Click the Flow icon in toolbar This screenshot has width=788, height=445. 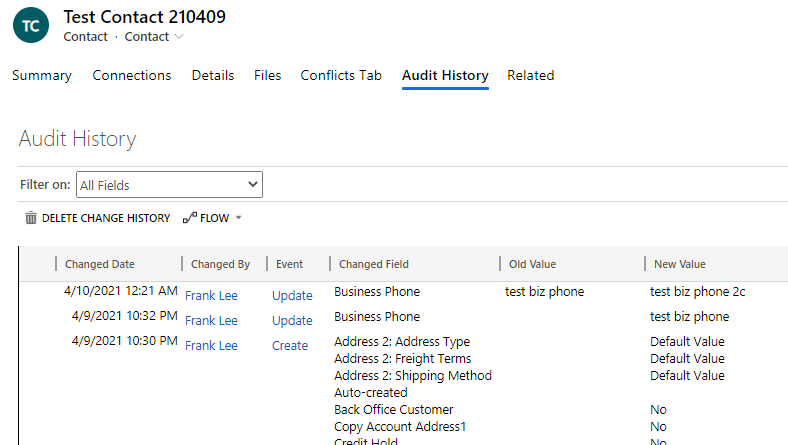click(190, 218)
